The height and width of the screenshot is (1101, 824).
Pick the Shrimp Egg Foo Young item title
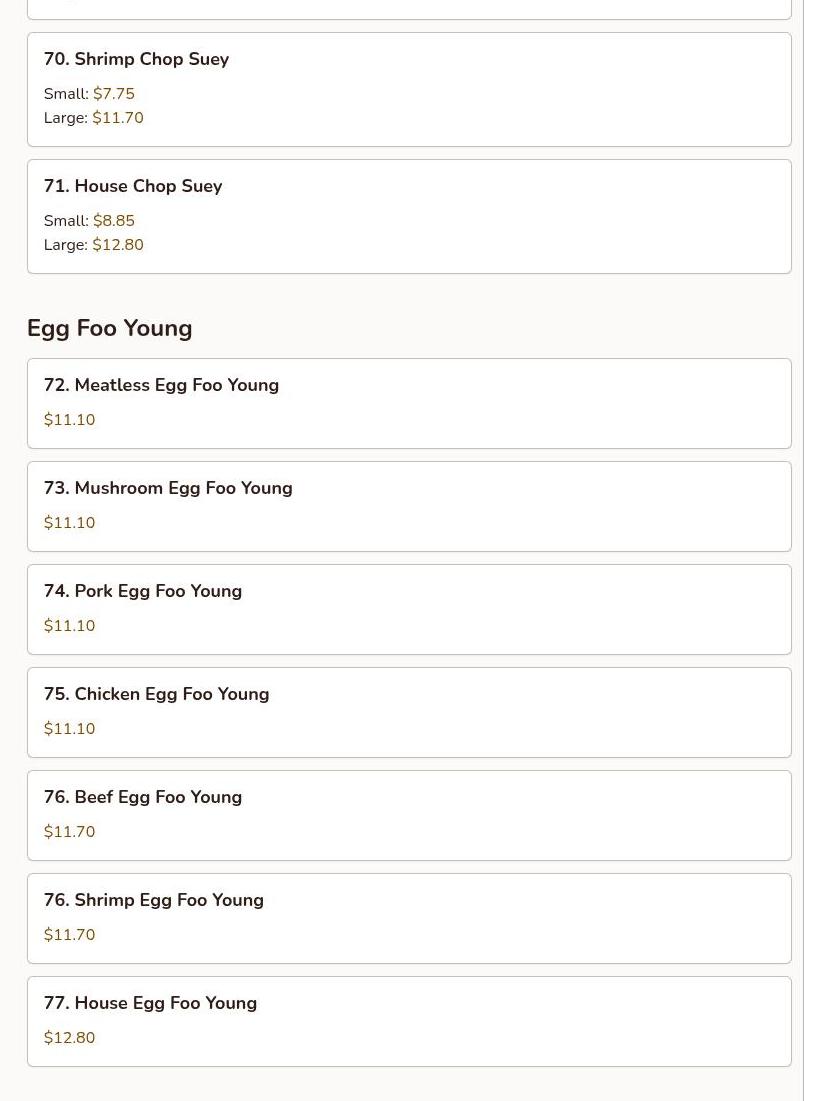(x=154, y=900)
